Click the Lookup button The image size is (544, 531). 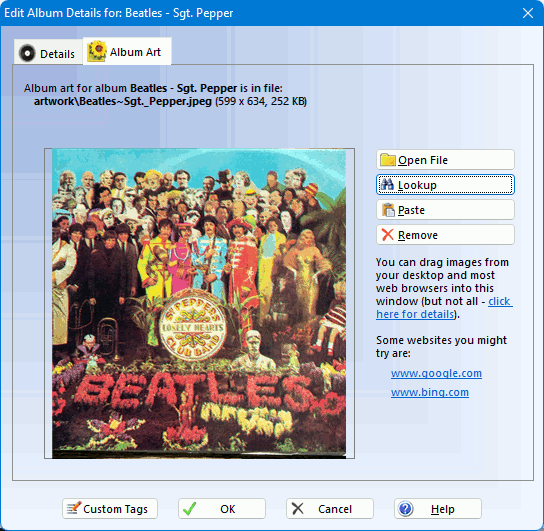(x=445, y=185)
